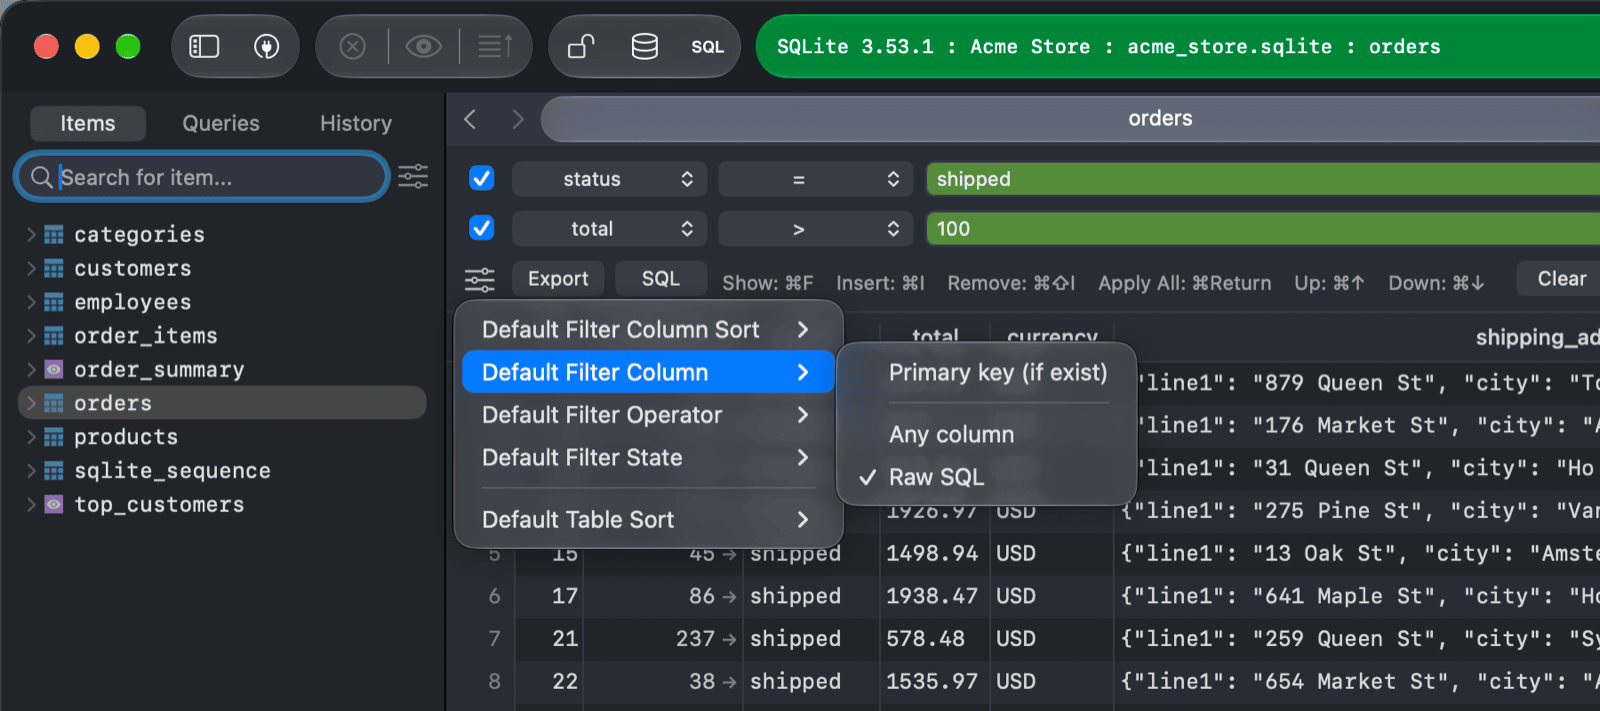Screen dimensions: 1600x711
Task: Click the products table icon
Action: (54, 437)
